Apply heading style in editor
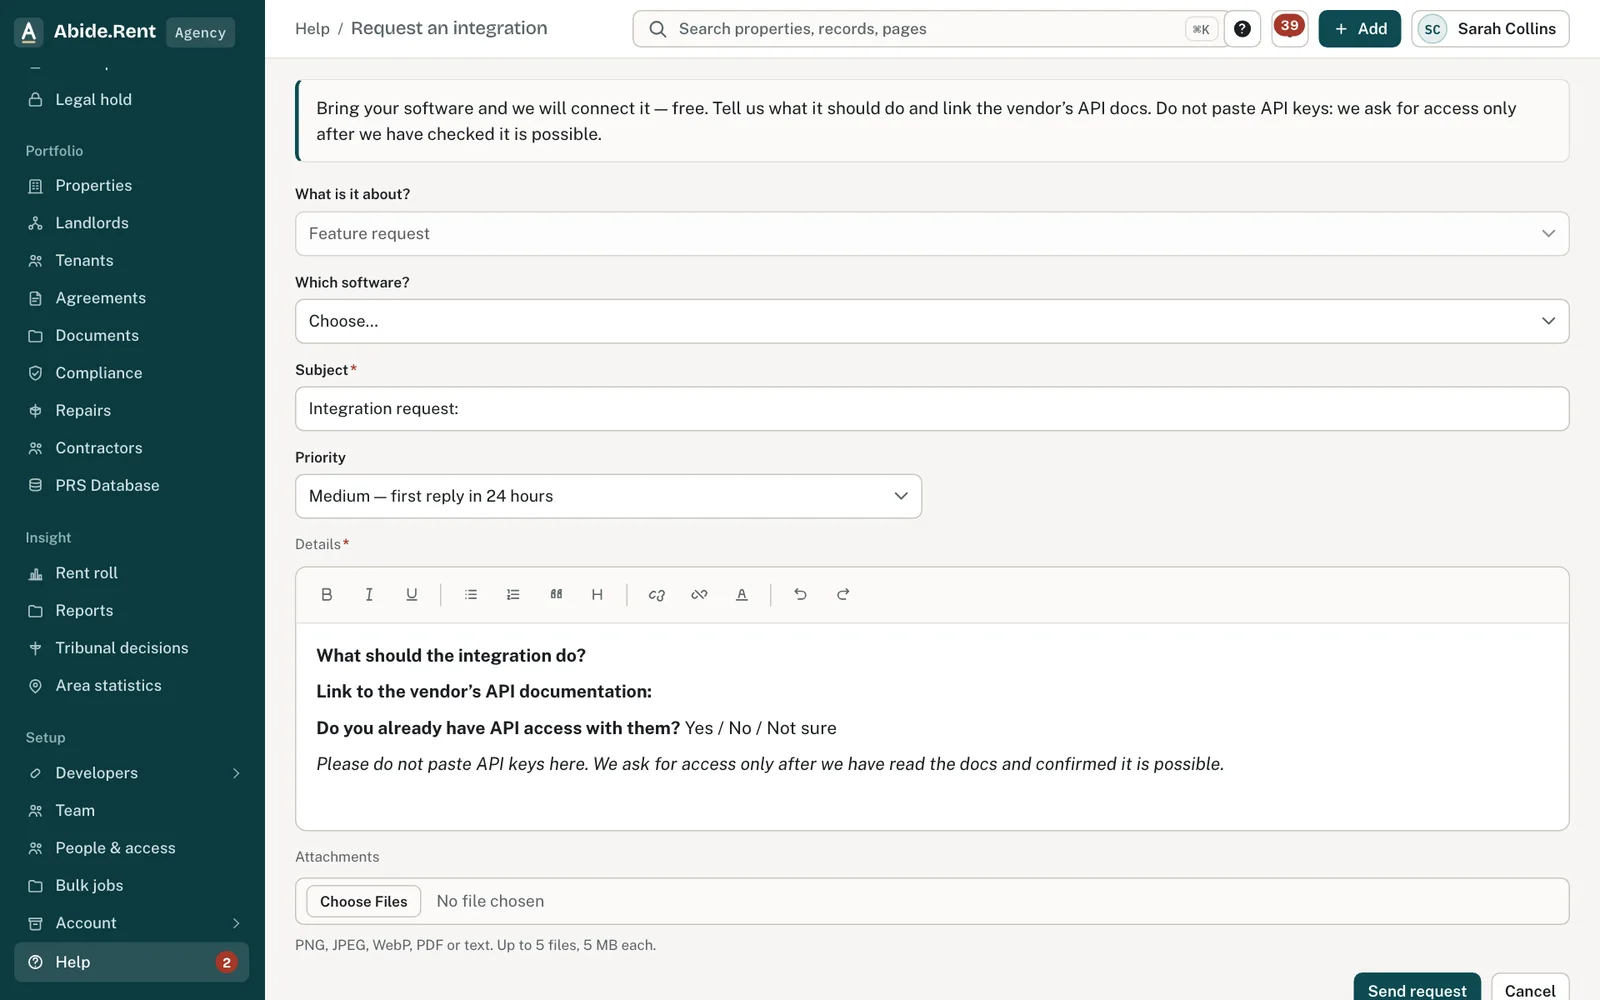 pyautogui.click(x=597, y=595)
